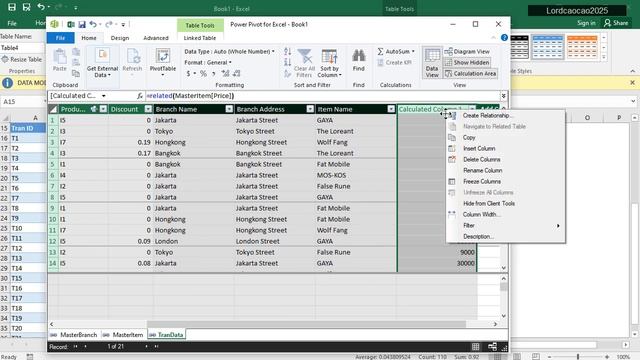The width and height of the screenshot is (640, 360).
Task: Click the formula bar text with related formula
Action: pos(190,96)
